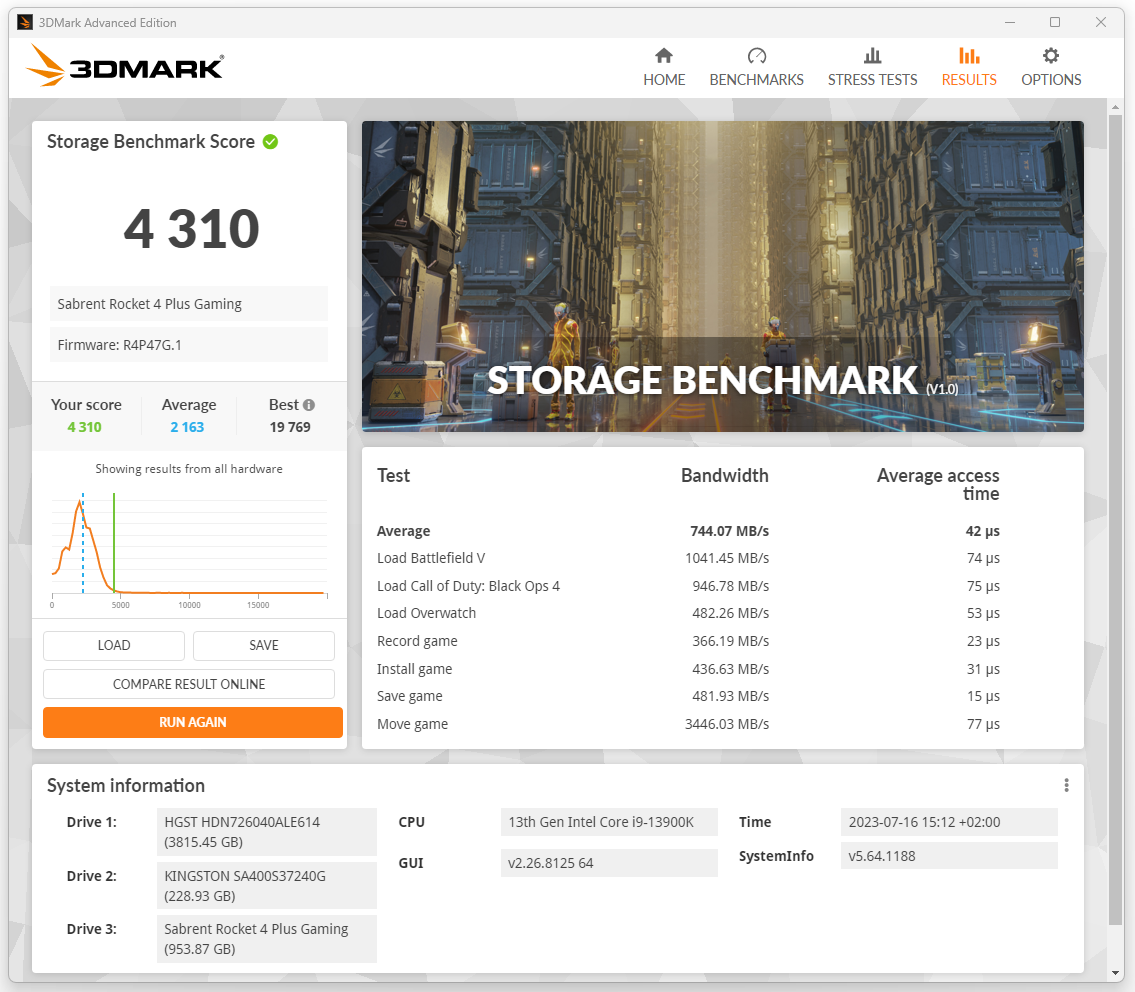Click the 3446.03 MB/s bandwidth value
The width and height of the screenshot is (1135, 992).
[727, 724]
